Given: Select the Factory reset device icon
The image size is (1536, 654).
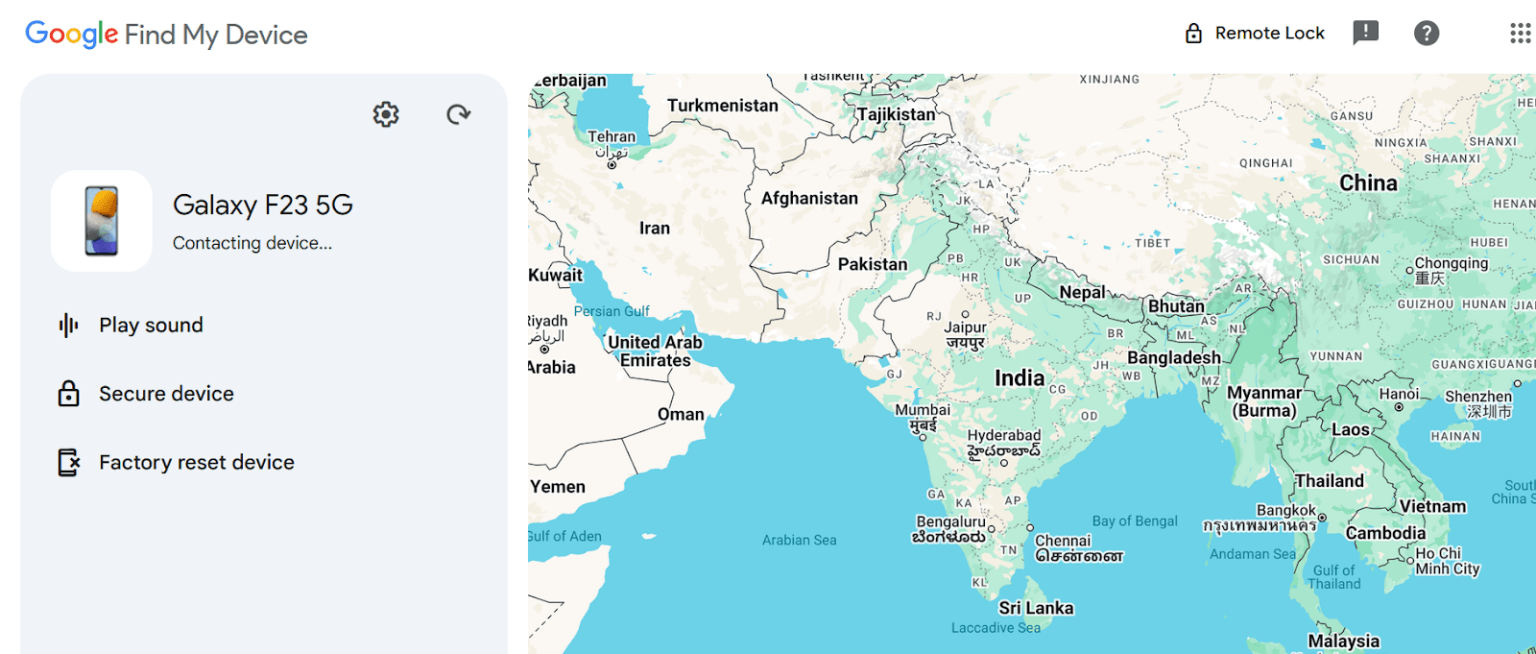Looking at the screenshot, I should [x=68, y=461].
